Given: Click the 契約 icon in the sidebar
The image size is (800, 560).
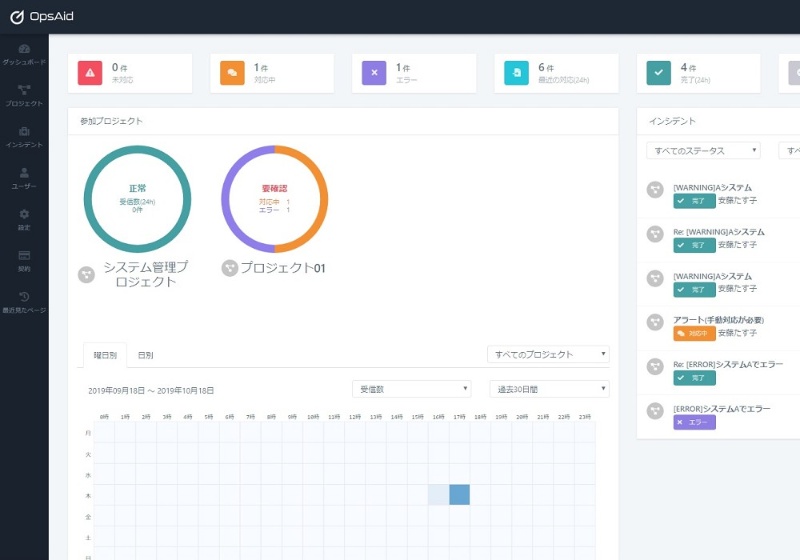Looking at the screenshot, I should click(24, 260).
